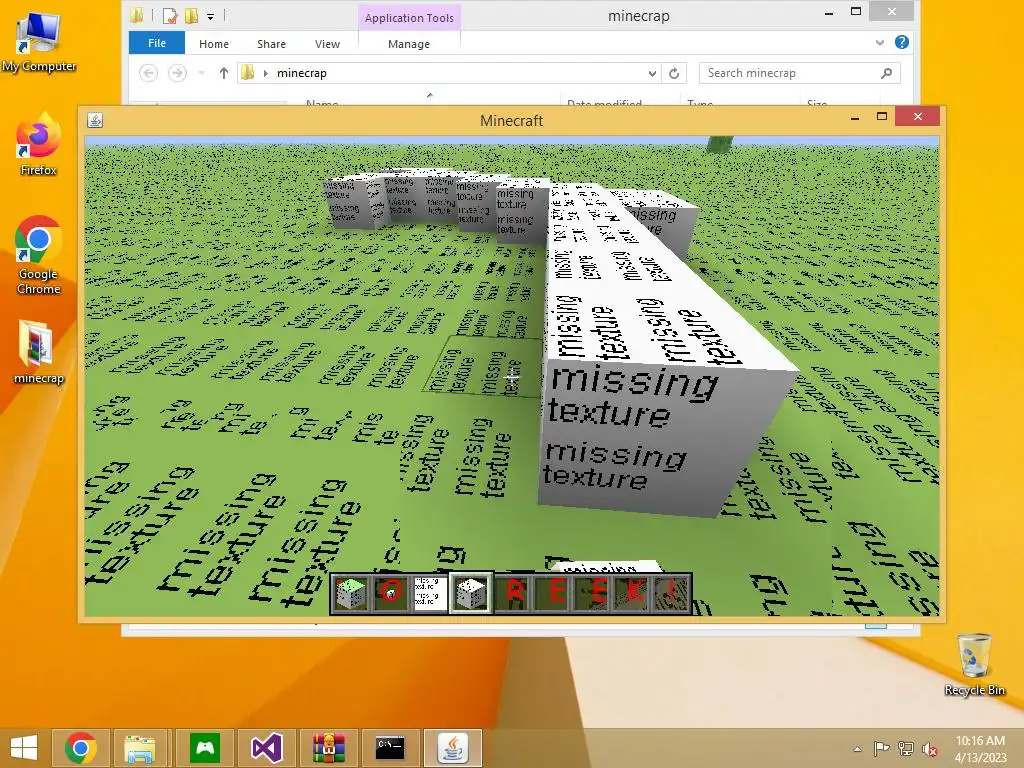
Task: Open the Windows Start button
Action: click(24, 748)
